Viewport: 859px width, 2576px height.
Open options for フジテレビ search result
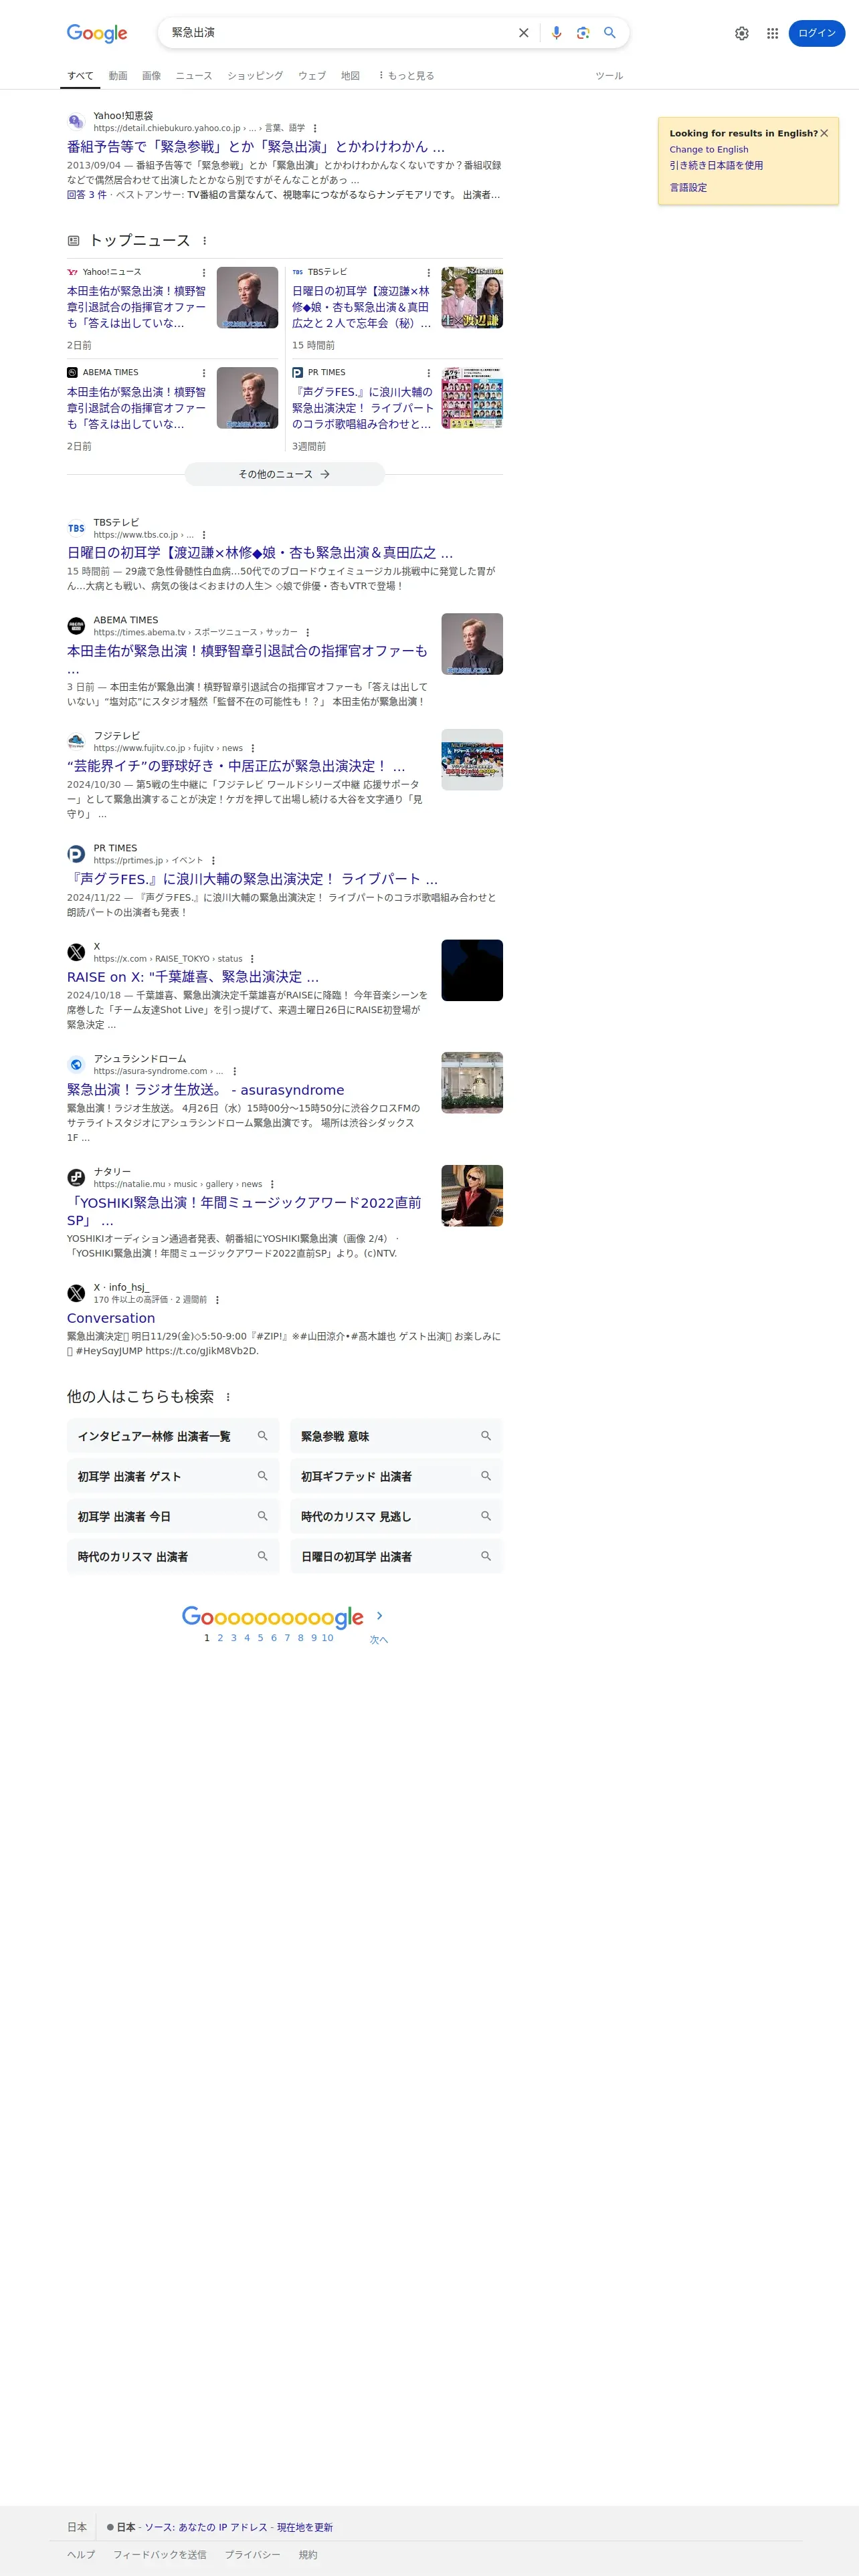pyautogui.click(x=253, y=748)
